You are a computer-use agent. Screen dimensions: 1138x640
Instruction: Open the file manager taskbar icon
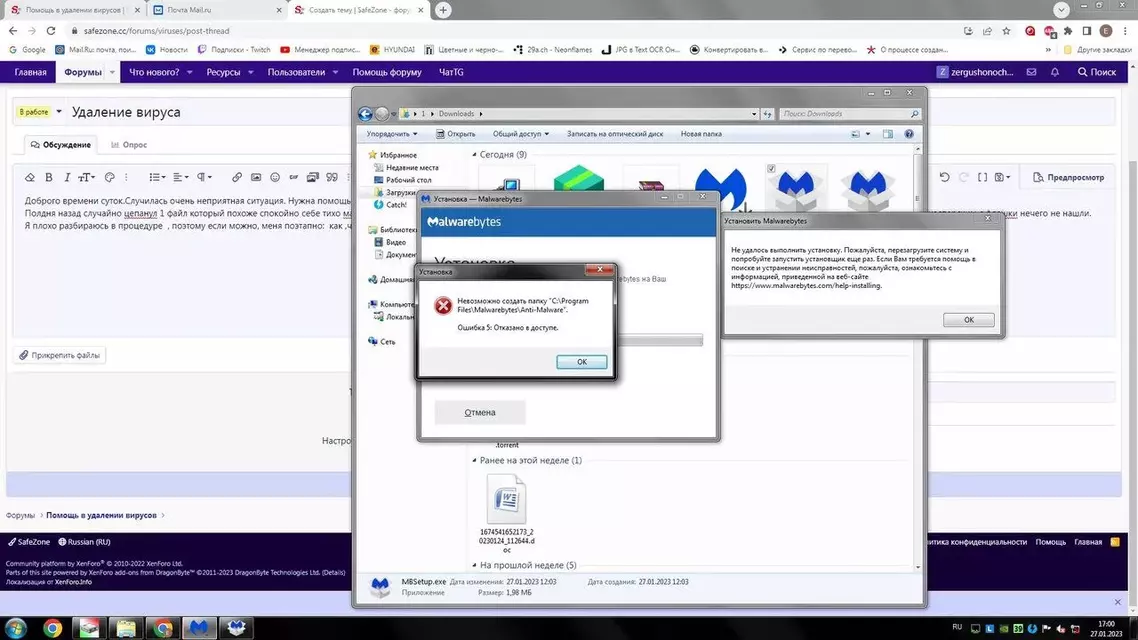126,628
